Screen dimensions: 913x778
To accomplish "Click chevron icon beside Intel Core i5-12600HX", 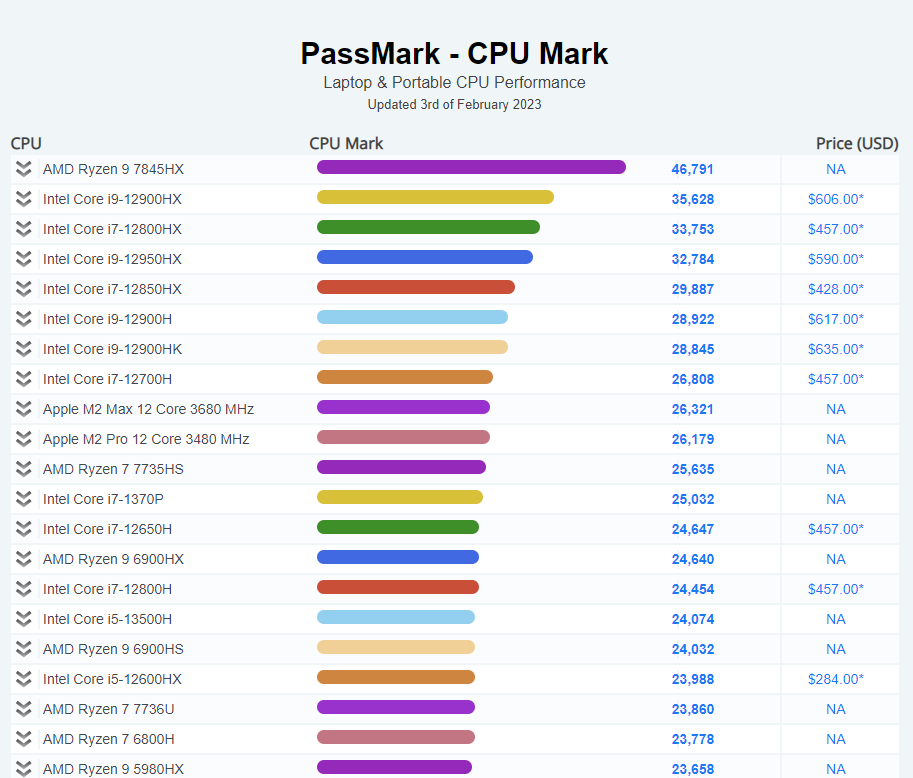I will click(x=23, y=679).
